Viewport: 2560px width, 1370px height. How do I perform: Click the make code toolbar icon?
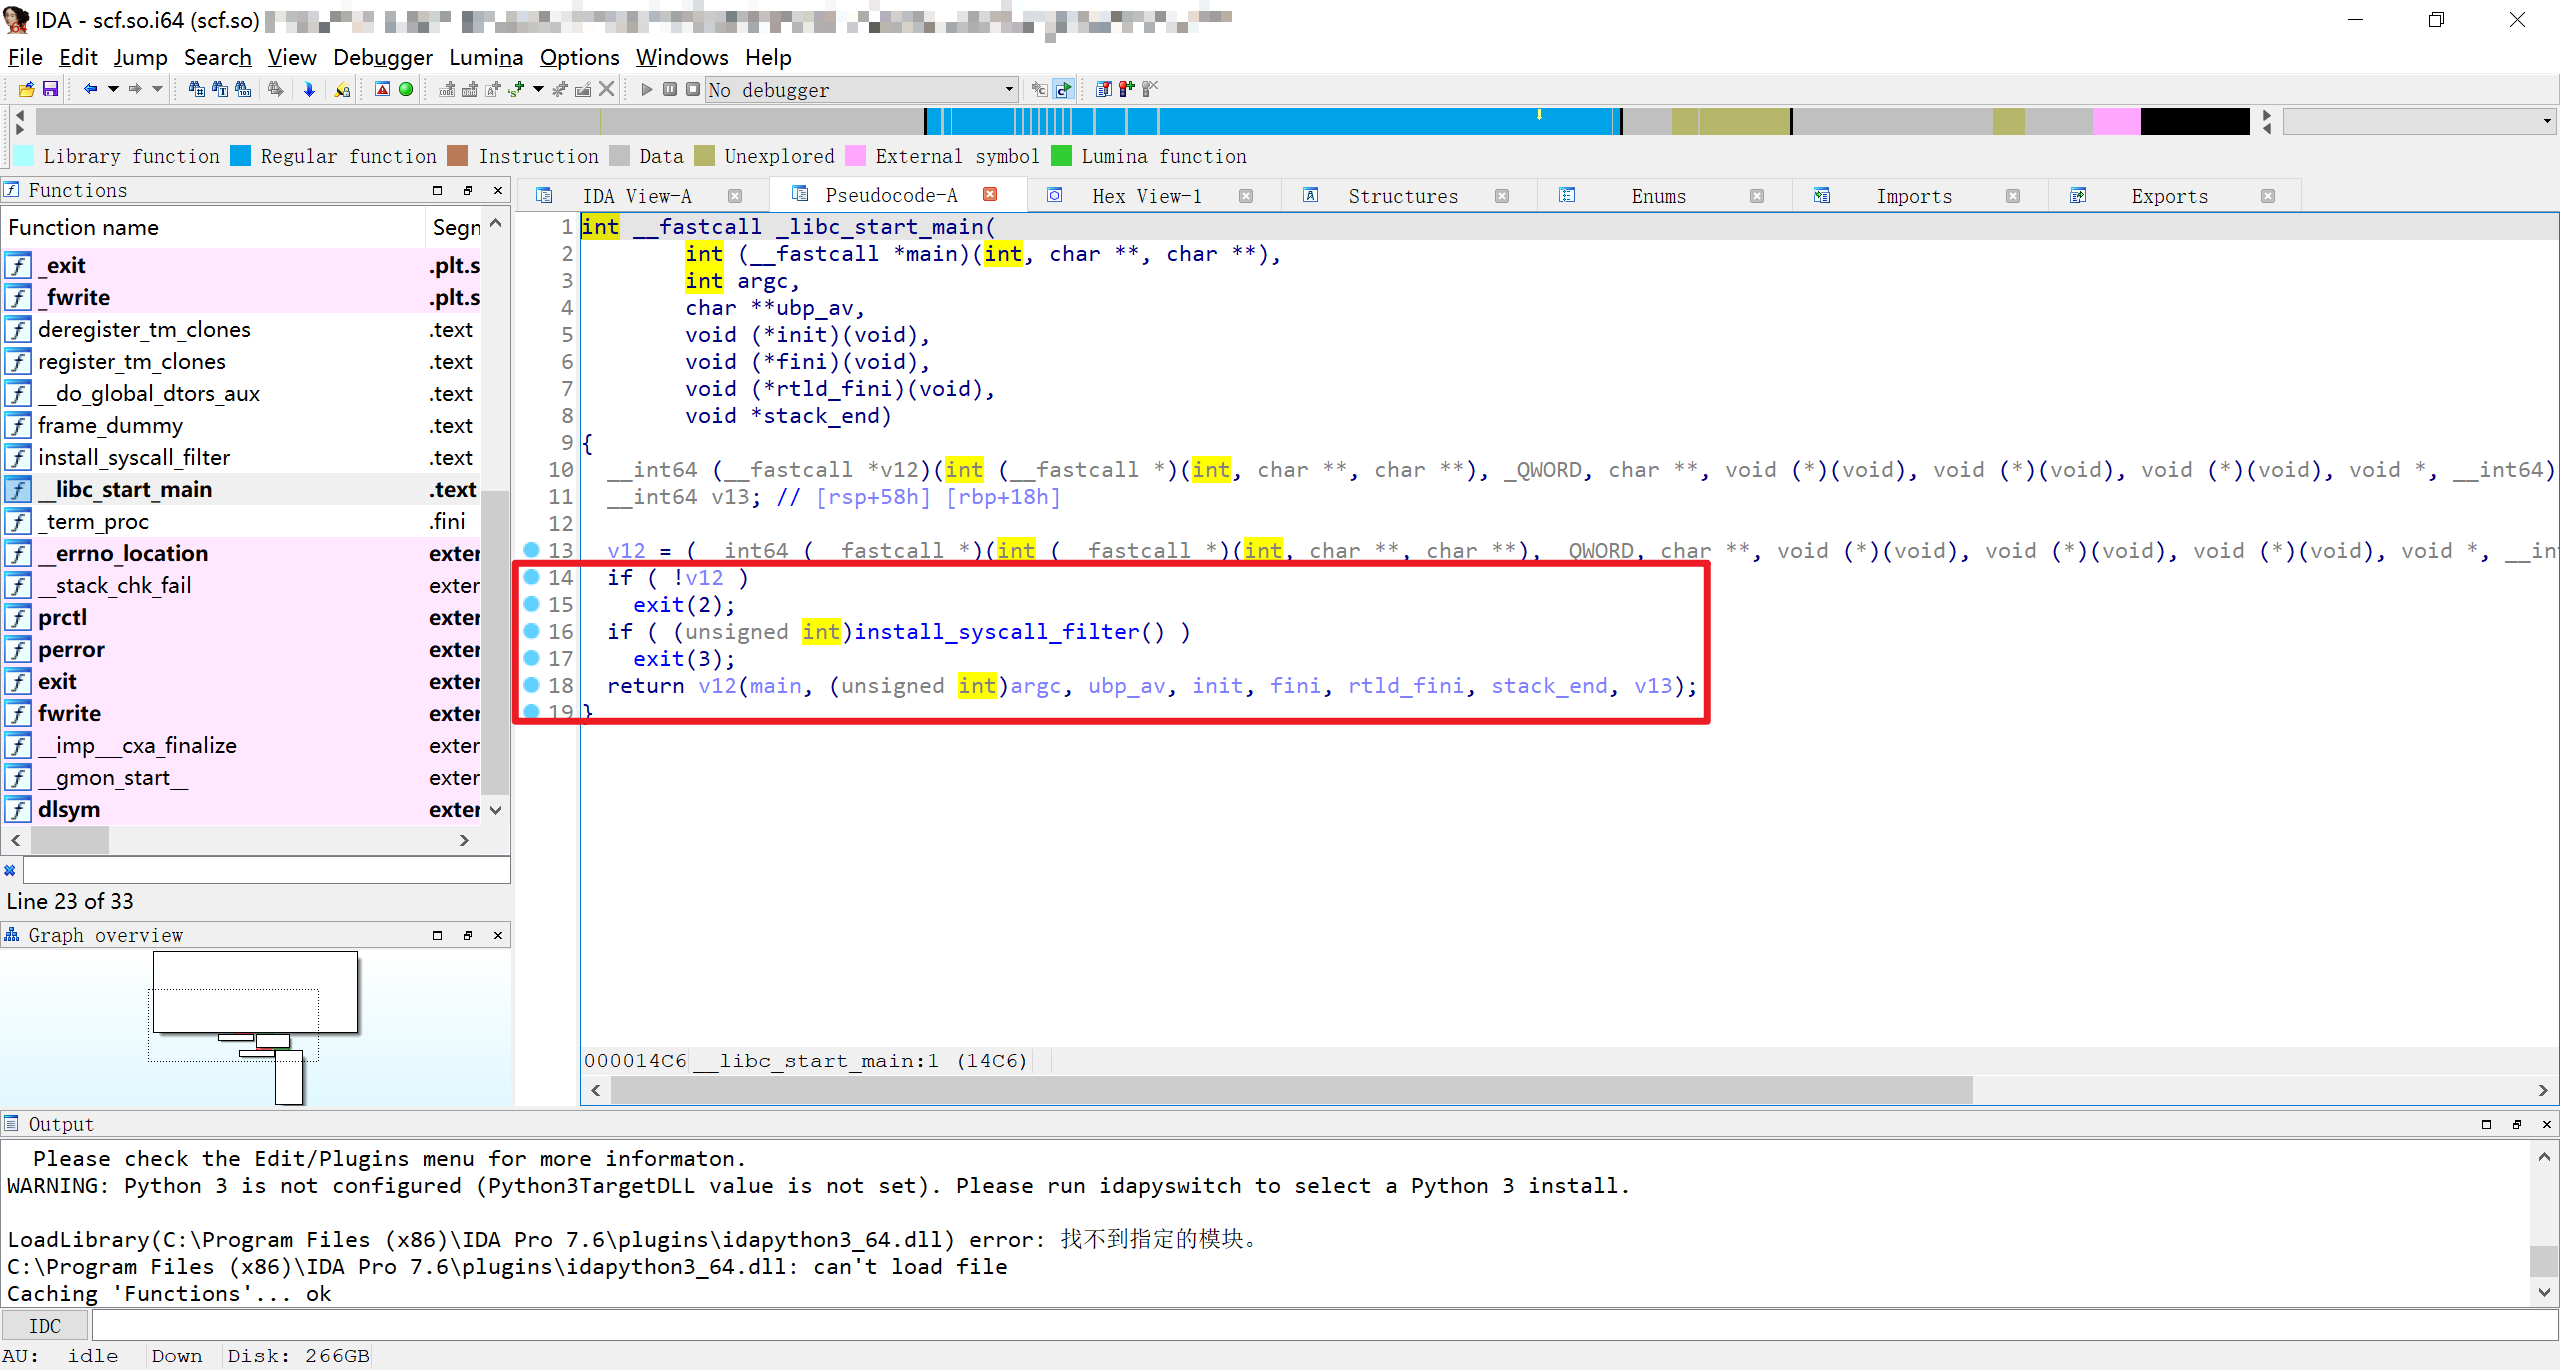click(447, 89)
